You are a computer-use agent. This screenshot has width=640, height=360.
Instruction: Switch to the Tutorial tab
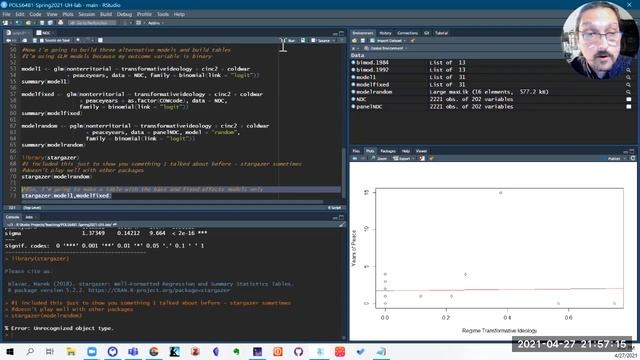[x=441, y=33]
